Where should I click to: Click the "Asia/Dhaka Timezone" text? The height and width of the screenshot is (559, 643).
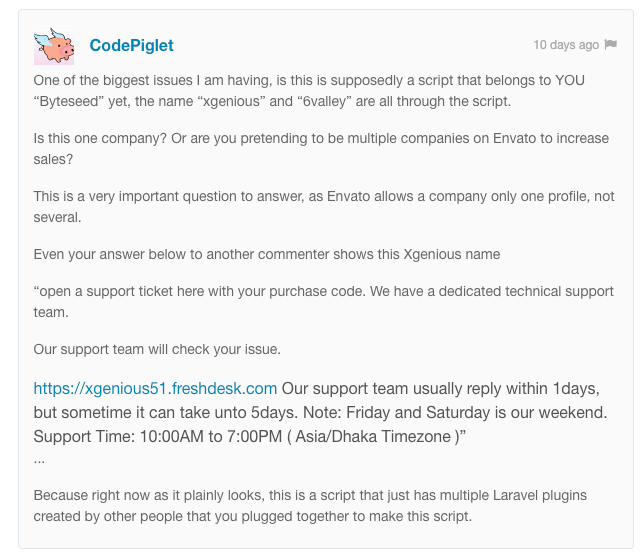373,436
